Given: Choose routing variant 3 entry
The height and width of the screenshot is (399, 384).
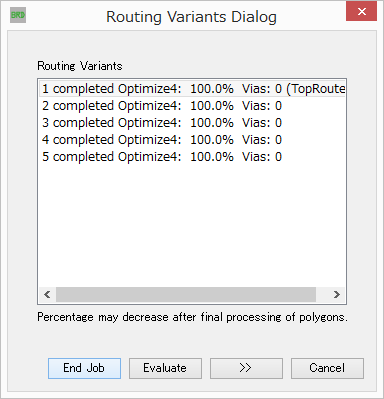Looking at the screenshot, I should click(x=192, y=123).
